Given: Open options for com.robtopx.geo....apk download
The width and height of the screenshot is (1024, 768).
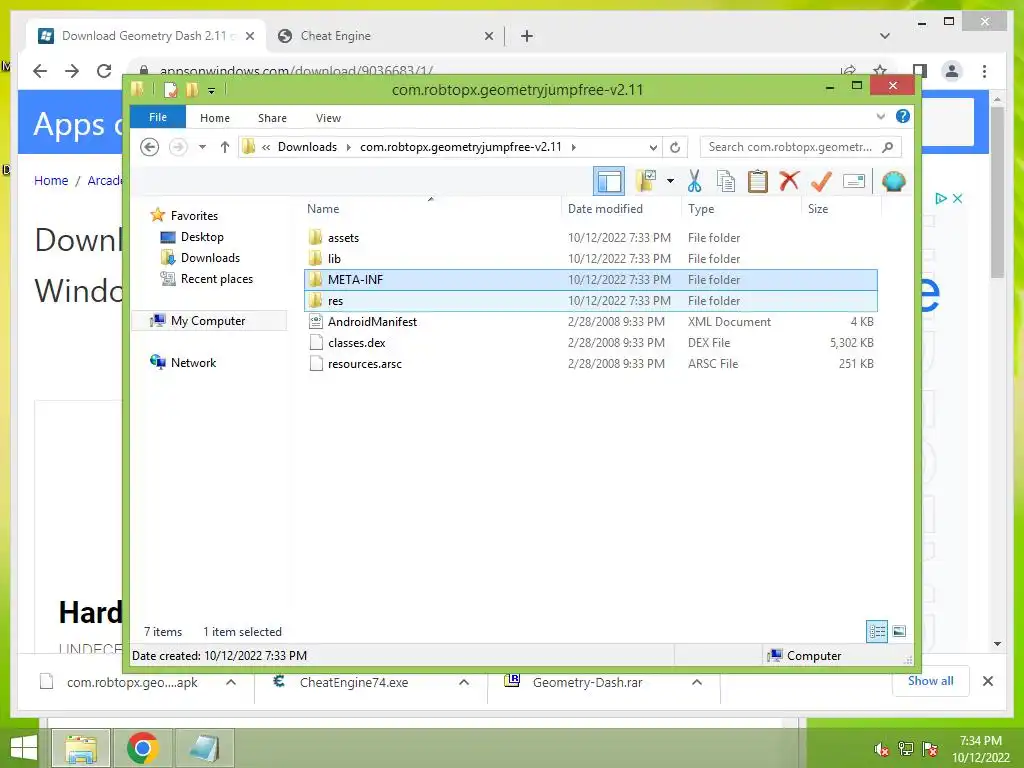Looking at the screenshot, I should click(x=231, y=682).
